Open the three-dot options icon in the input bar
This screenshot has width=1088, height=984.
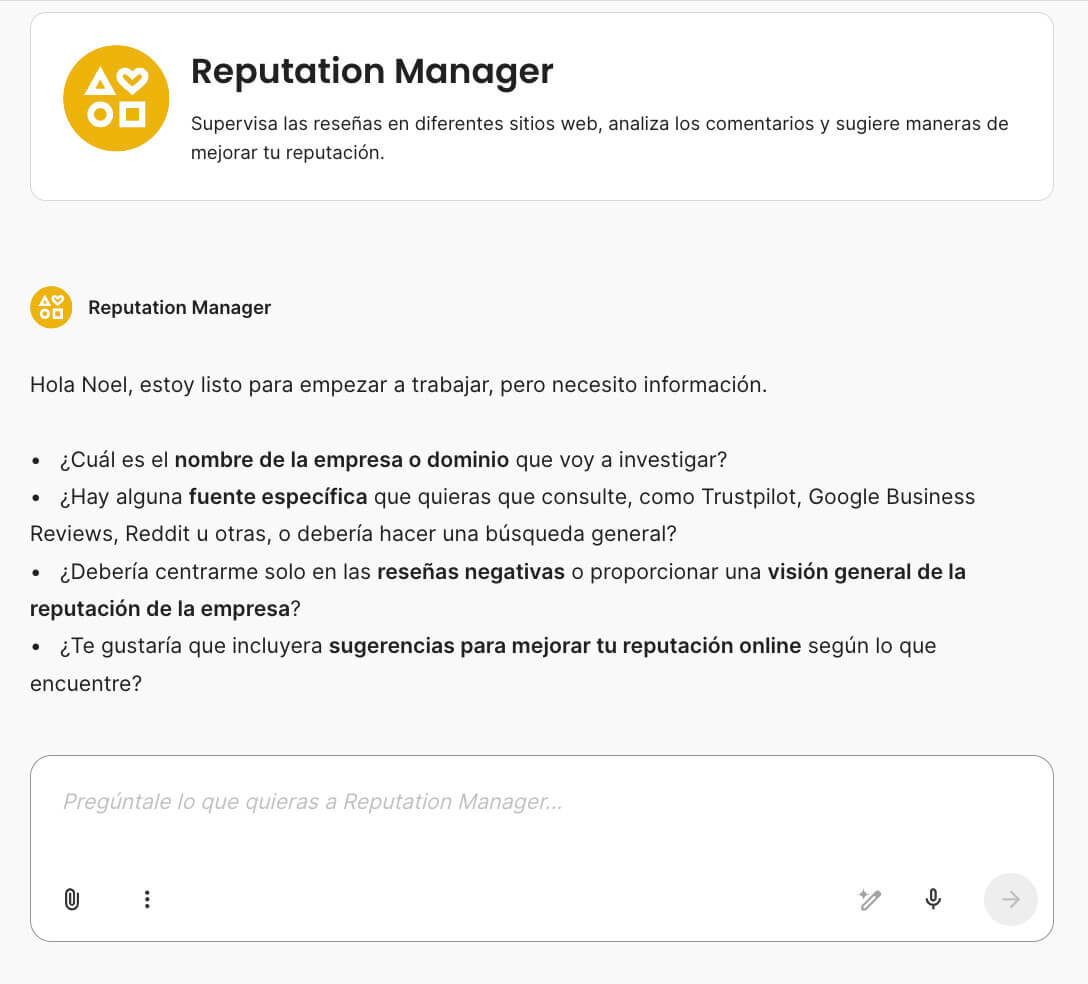click(x=147, y=899)
